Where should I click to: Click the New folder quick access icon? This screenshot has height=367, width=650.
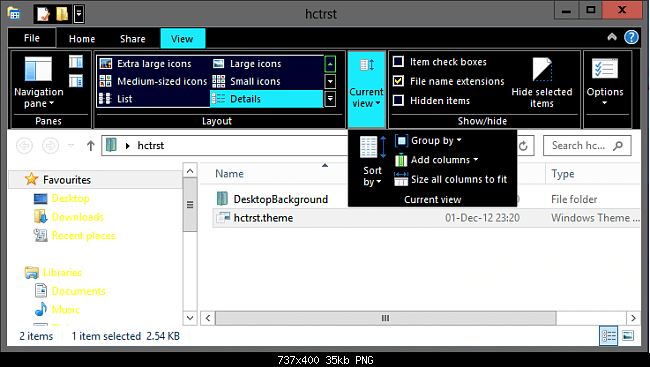62,14
